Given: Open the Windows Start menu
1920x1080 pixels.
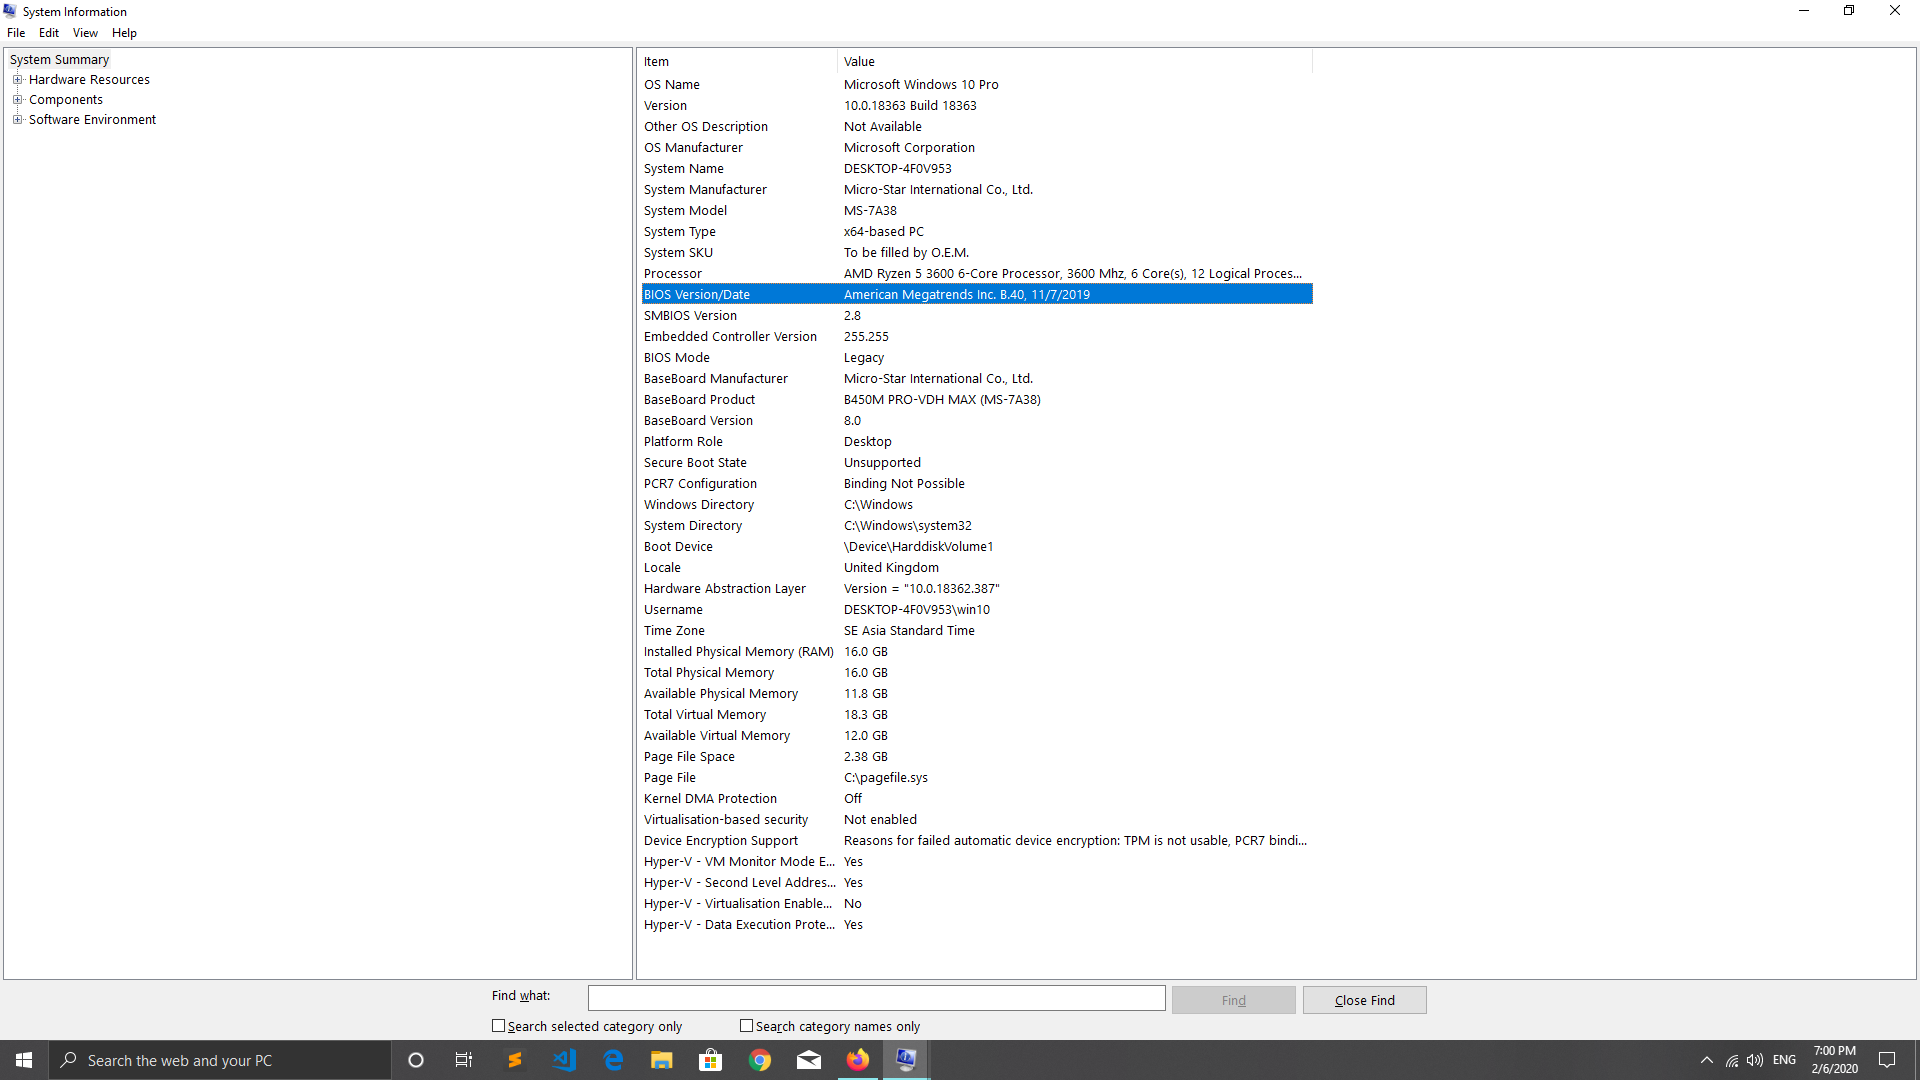Looking at the screenshot, I should click(24, 1060).
